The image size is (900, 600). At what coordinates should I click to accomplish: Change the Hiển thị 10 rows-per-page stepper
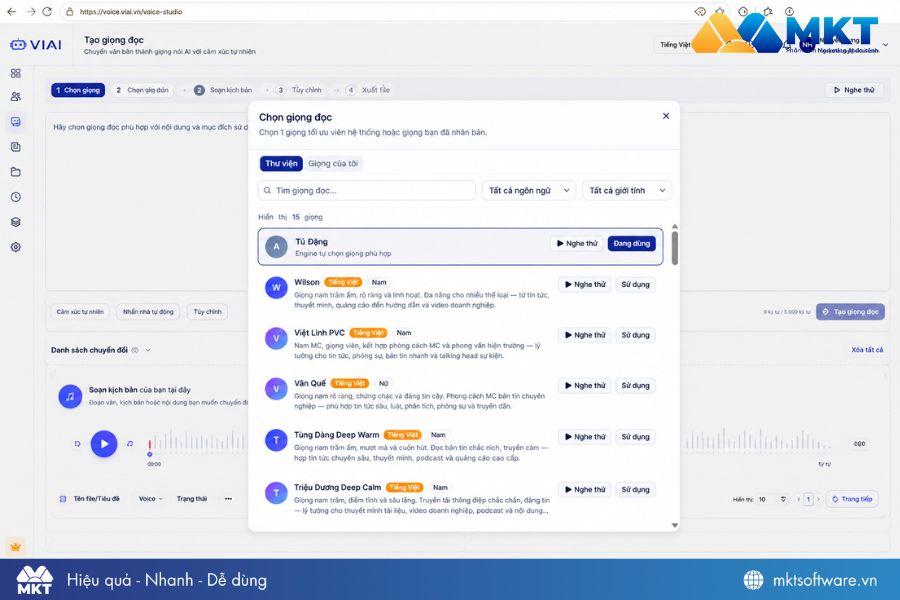[x=783, y=500]
